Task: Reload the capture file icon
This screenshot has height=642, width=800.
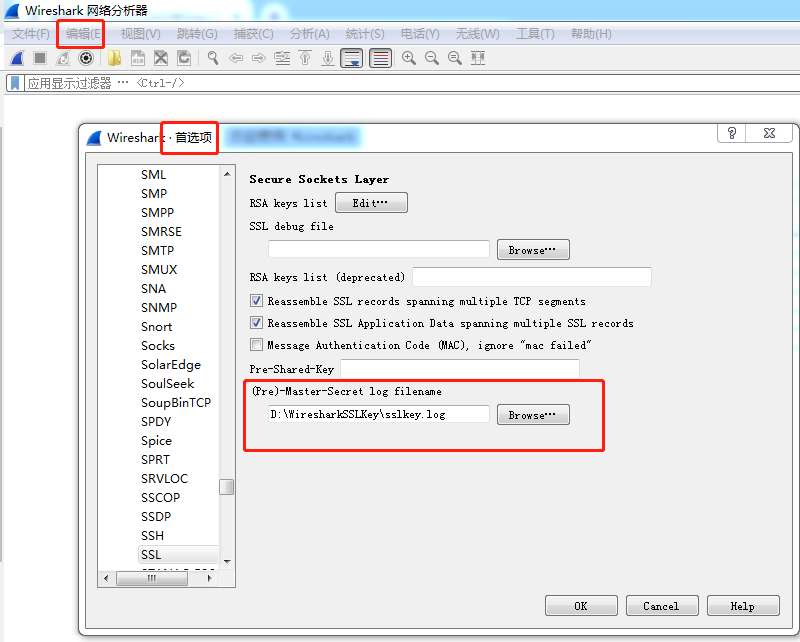Action: pos(184,58)
